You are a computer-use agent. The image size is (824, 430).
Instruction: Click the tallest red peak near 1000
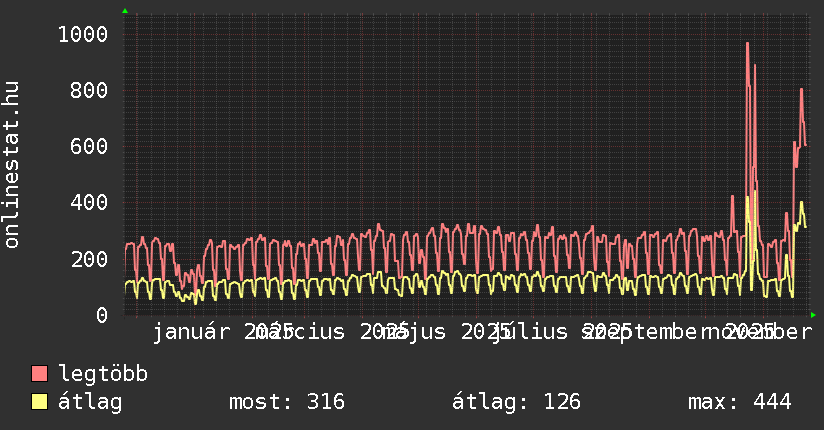(x=747, y=44)
